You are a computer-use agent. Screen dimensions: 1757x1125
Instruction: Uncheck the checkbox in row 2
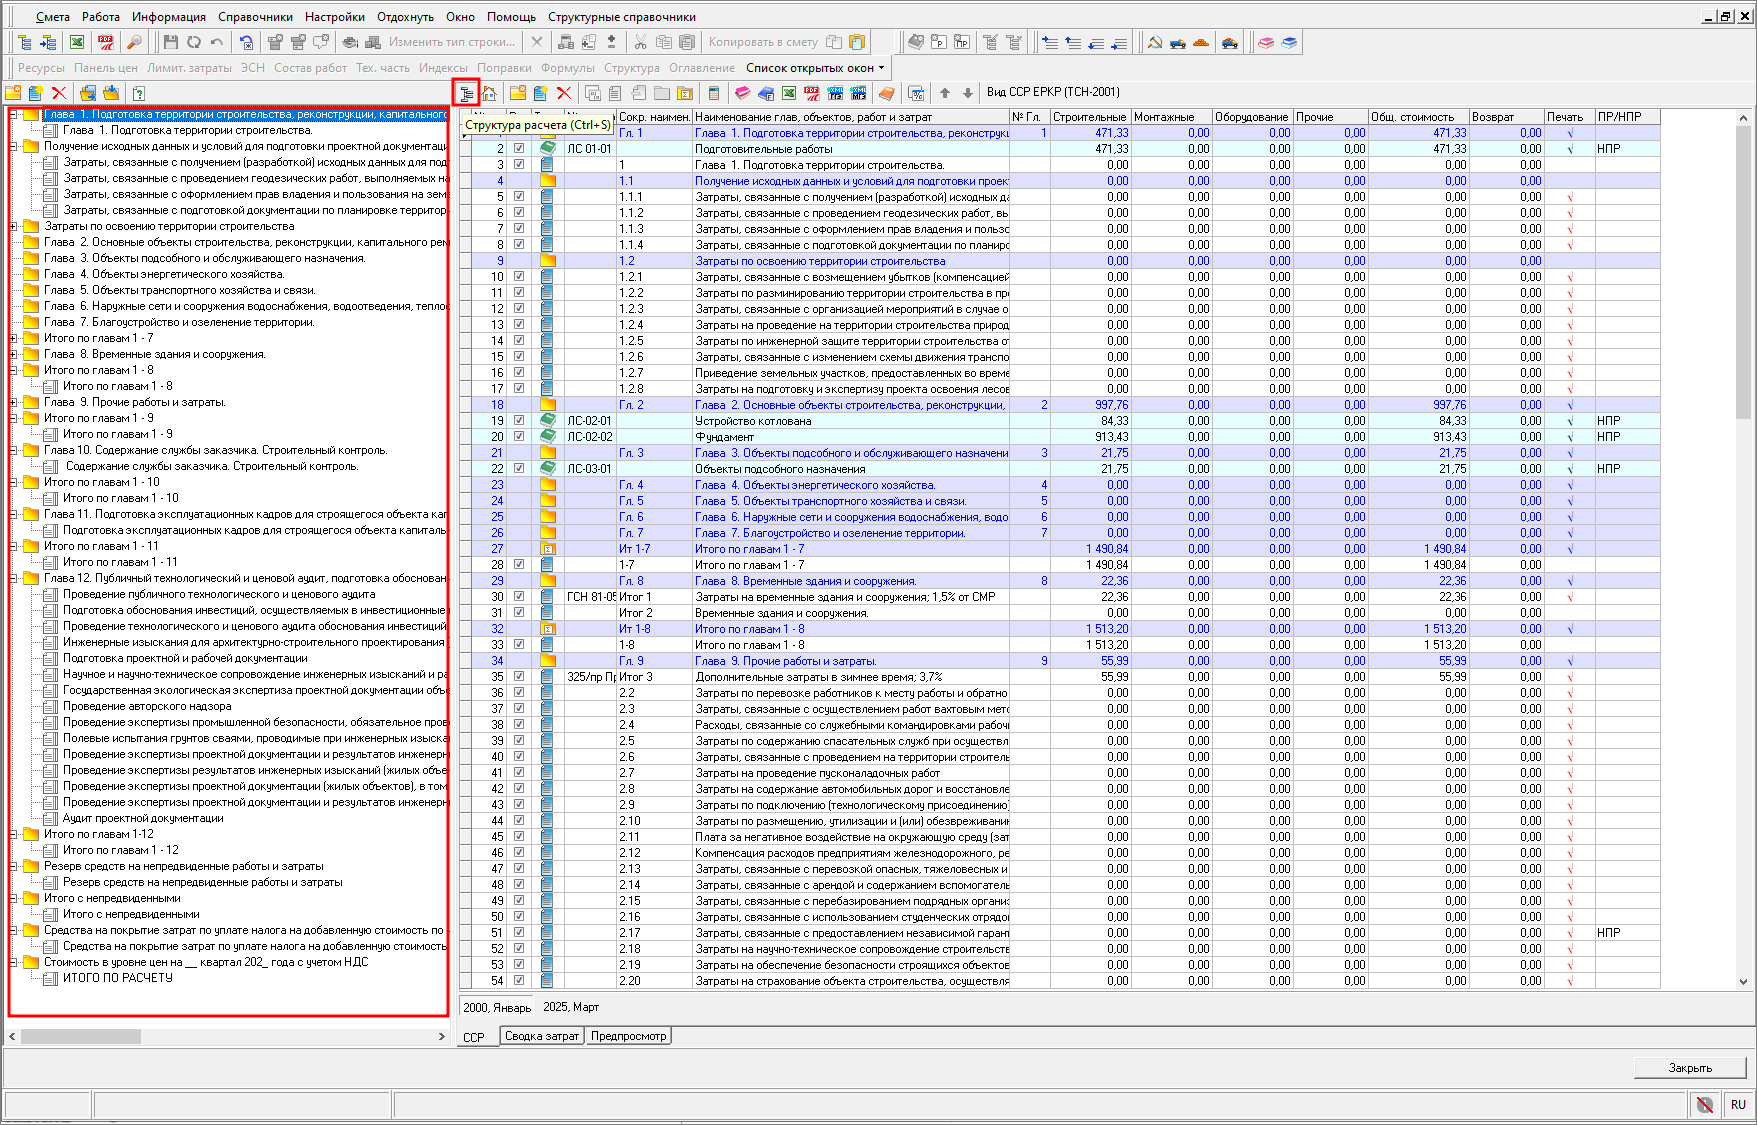[519, 149]
